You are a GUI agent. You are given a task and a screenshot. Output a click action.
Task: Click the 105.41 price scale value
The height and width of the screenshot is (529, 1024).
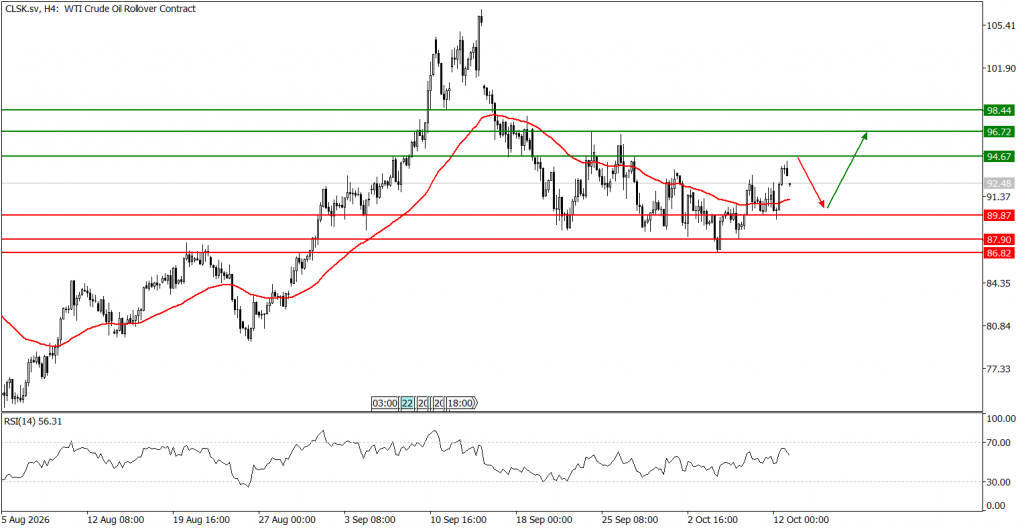1000,26
